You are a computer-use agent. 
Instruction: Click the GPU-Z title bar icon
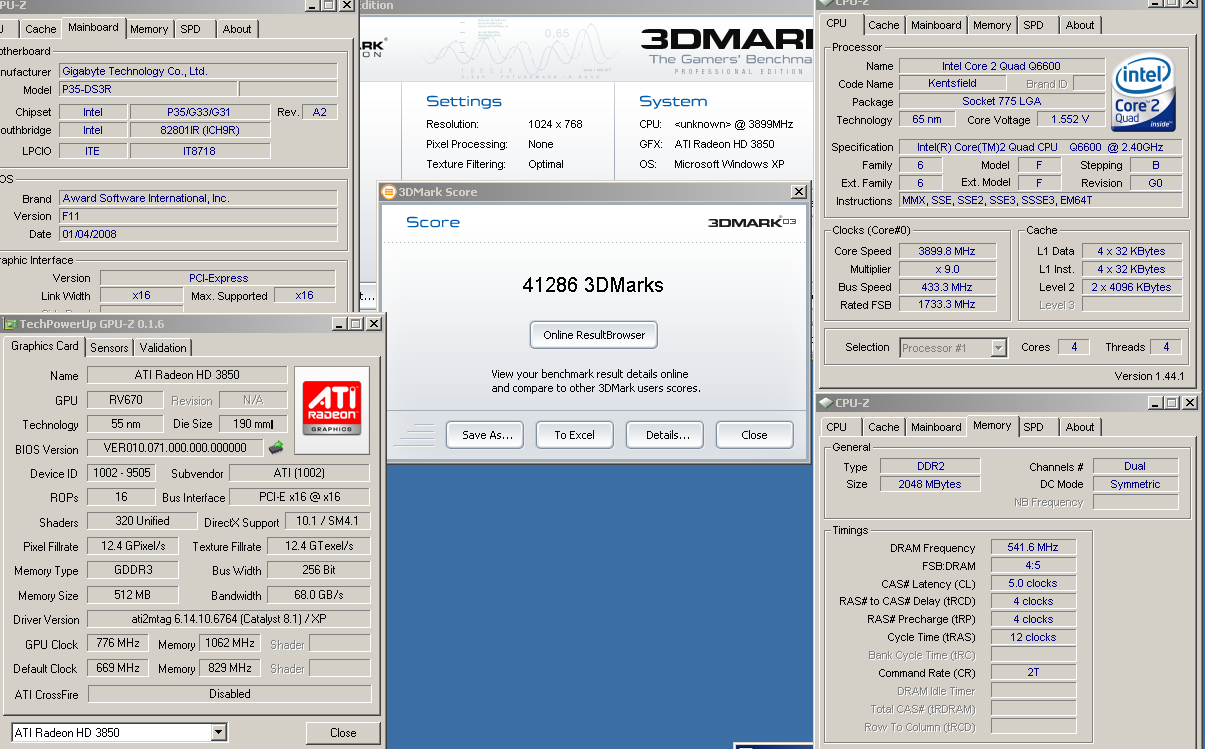pos(10,324)
